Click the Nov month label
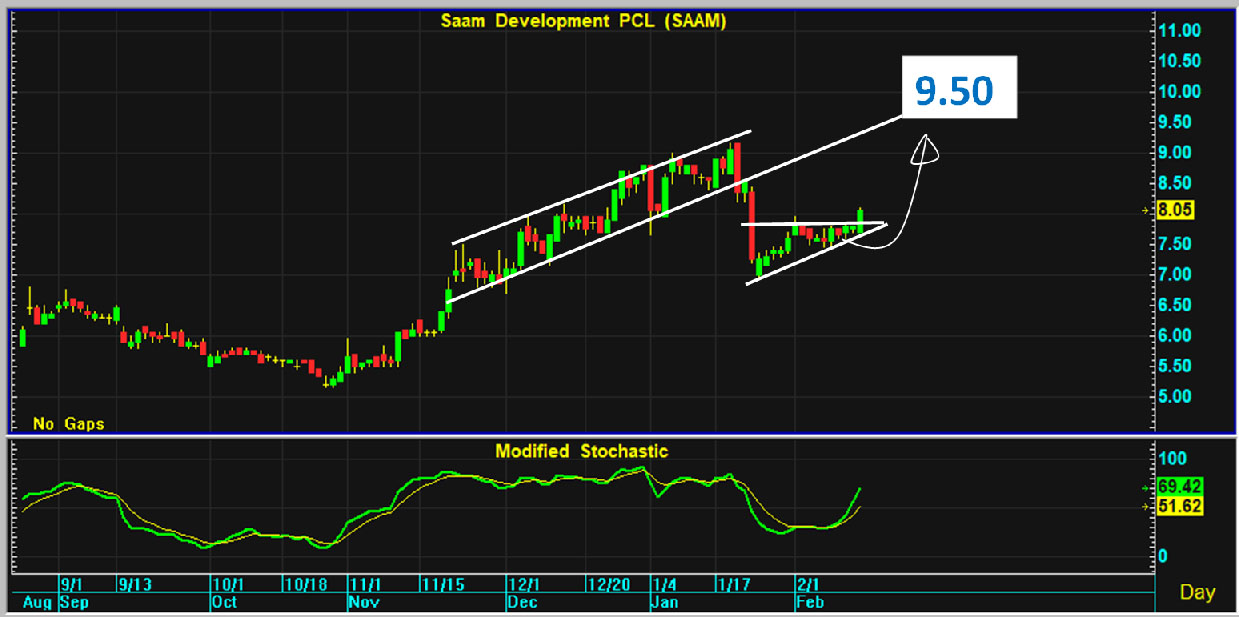The height and width of the screenshot is (617, 1239). pyautogui.click(x=362, y=604)
